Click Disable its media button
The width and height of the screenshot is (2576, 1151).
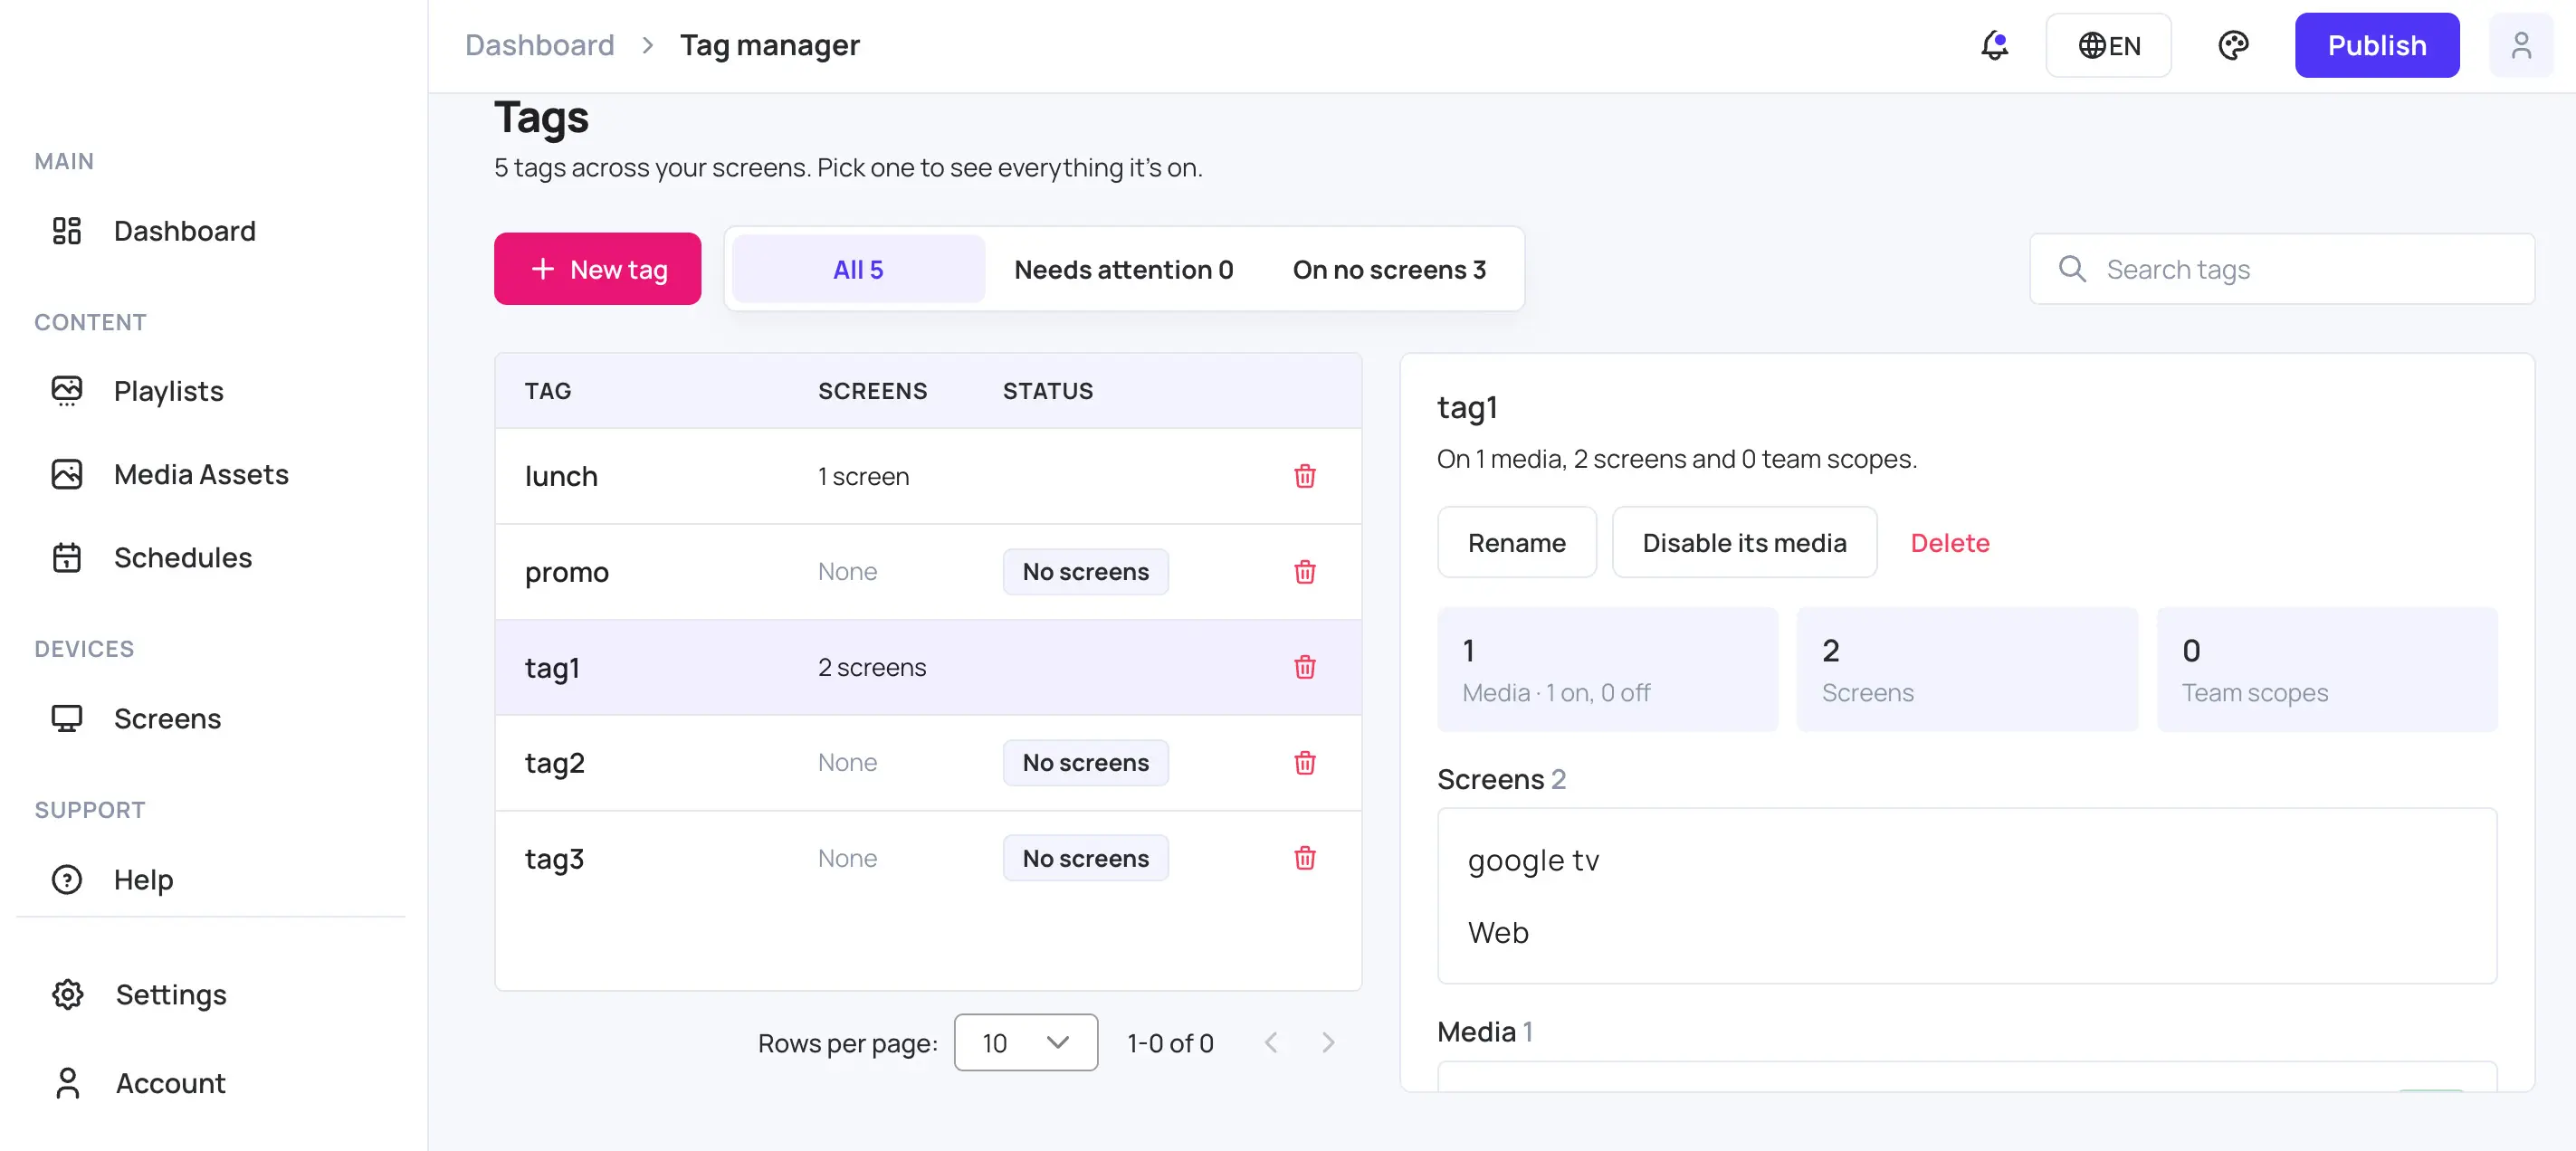1744,542
